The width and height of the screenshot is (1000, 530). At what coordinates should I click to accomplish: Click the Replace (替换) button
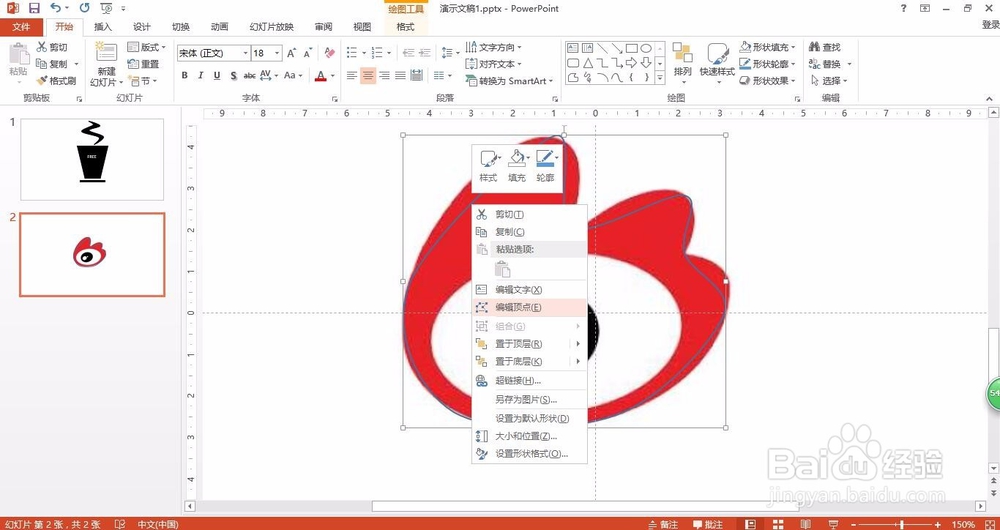[830, 64]
